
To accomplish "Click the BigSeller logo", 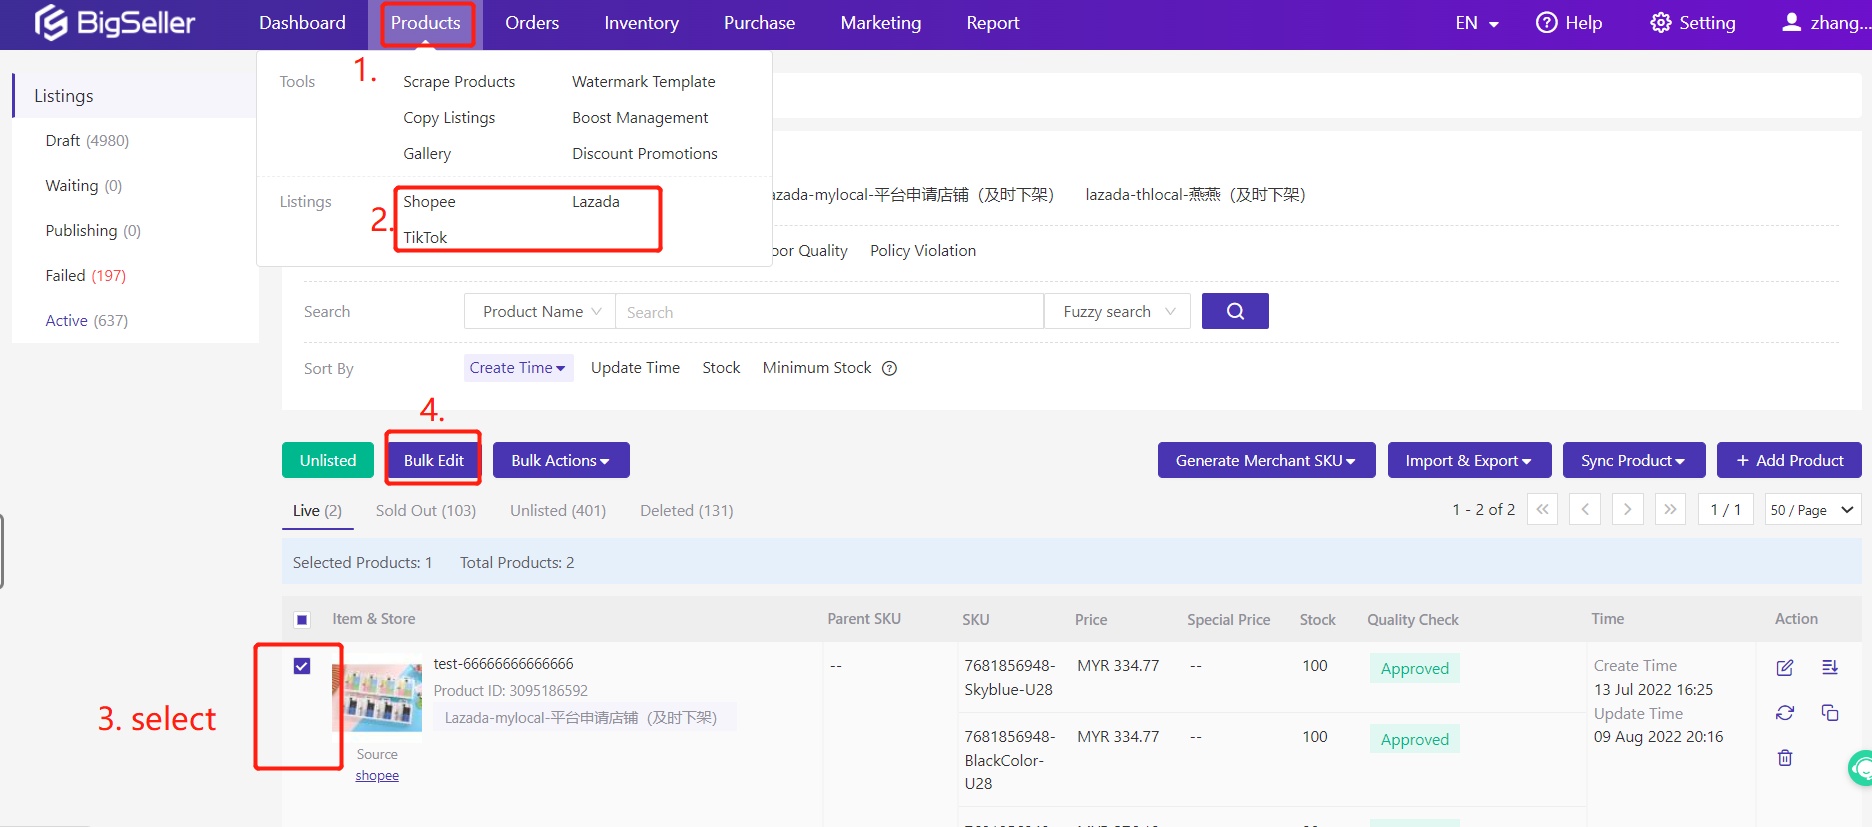I will [x=115, y=22].
